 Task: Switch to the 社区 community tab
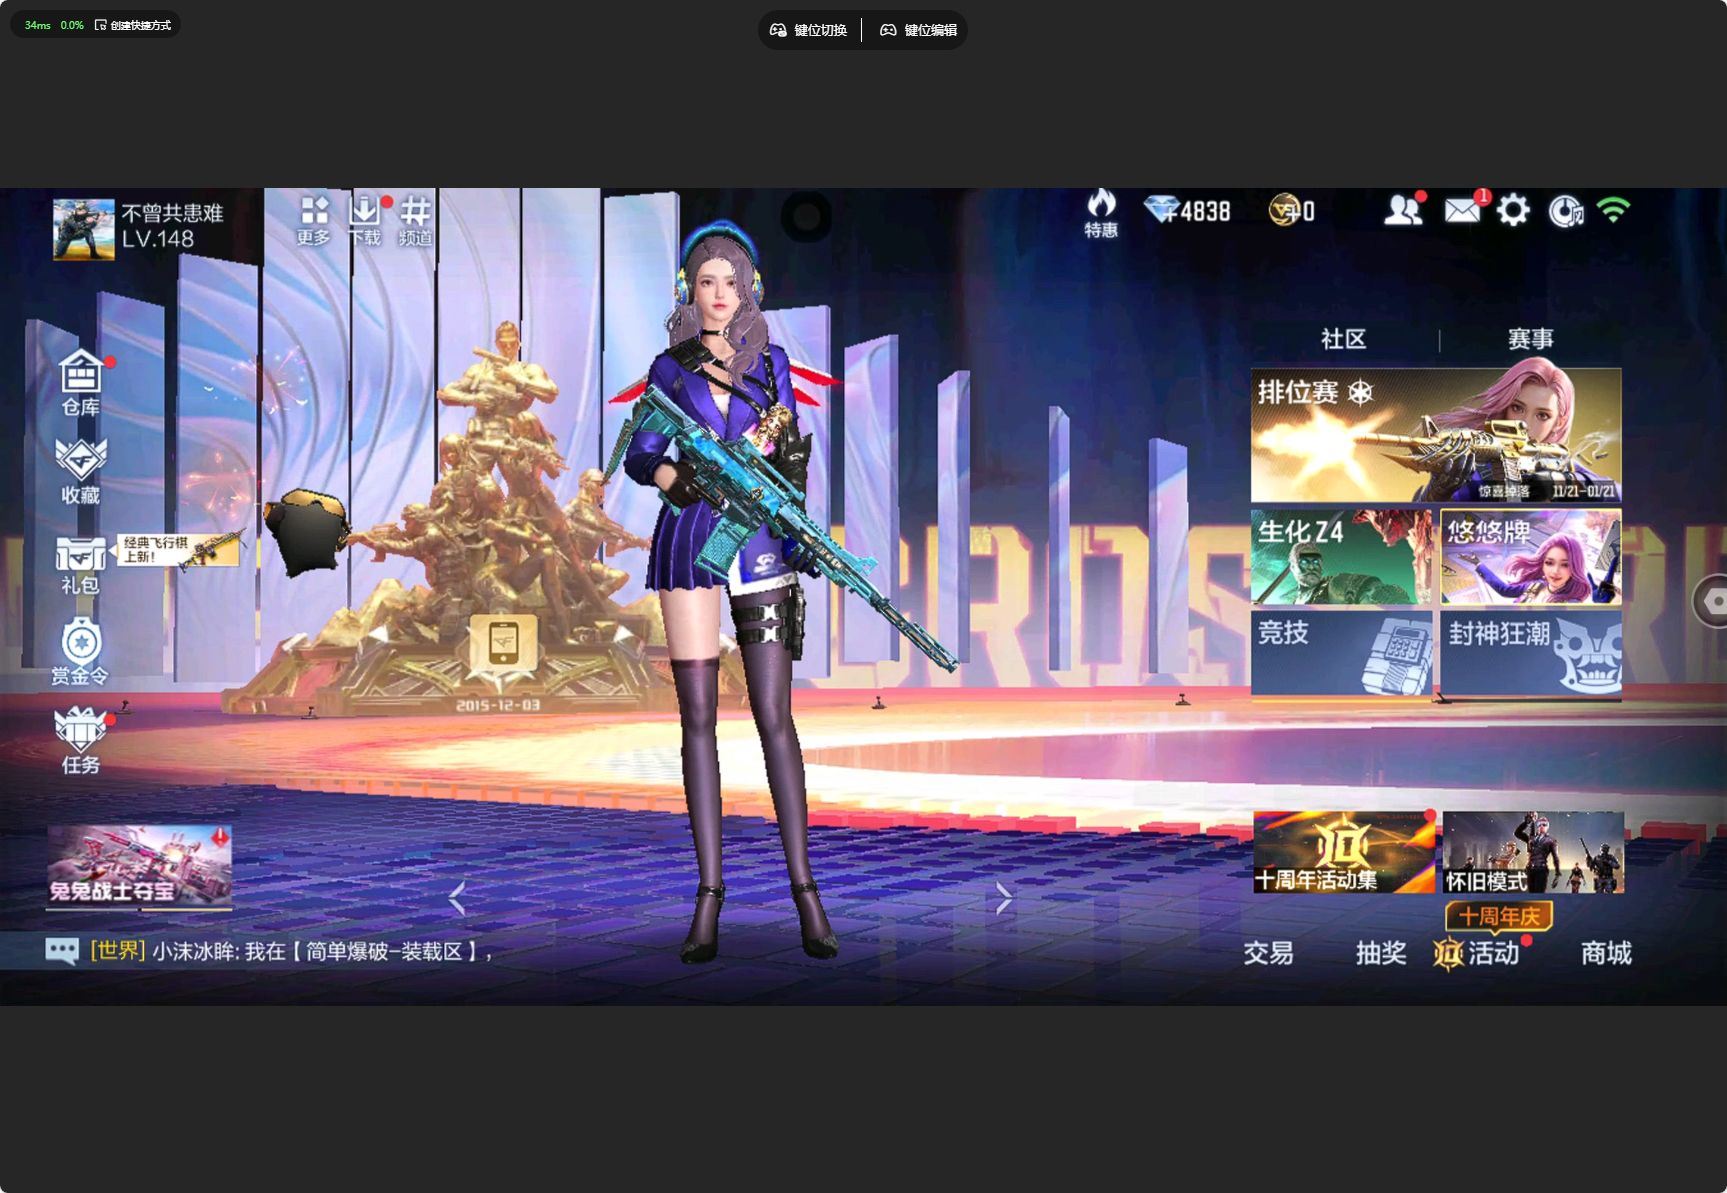tap(1343, 339)
